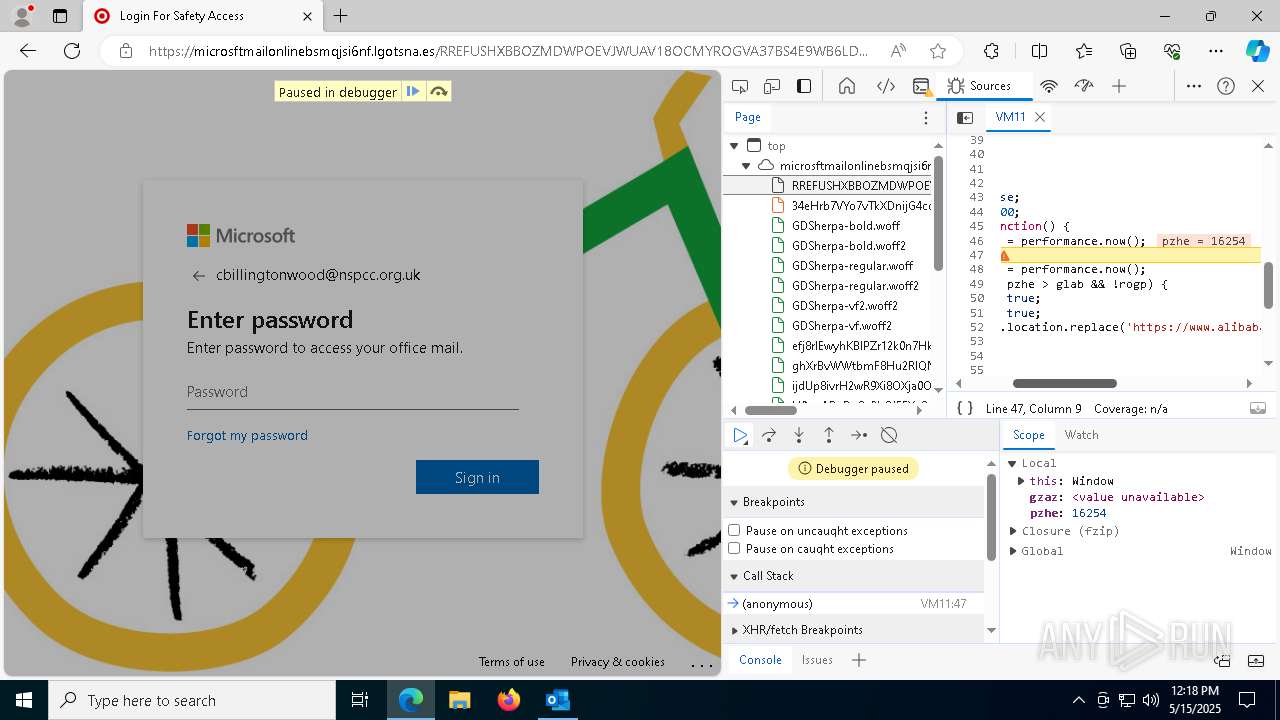Image resolution: width=1280 pixels, height=720 pixels.
Task: Open File Explorer from the taskbar
Action: pyautogui.click(x=460, y=700)
